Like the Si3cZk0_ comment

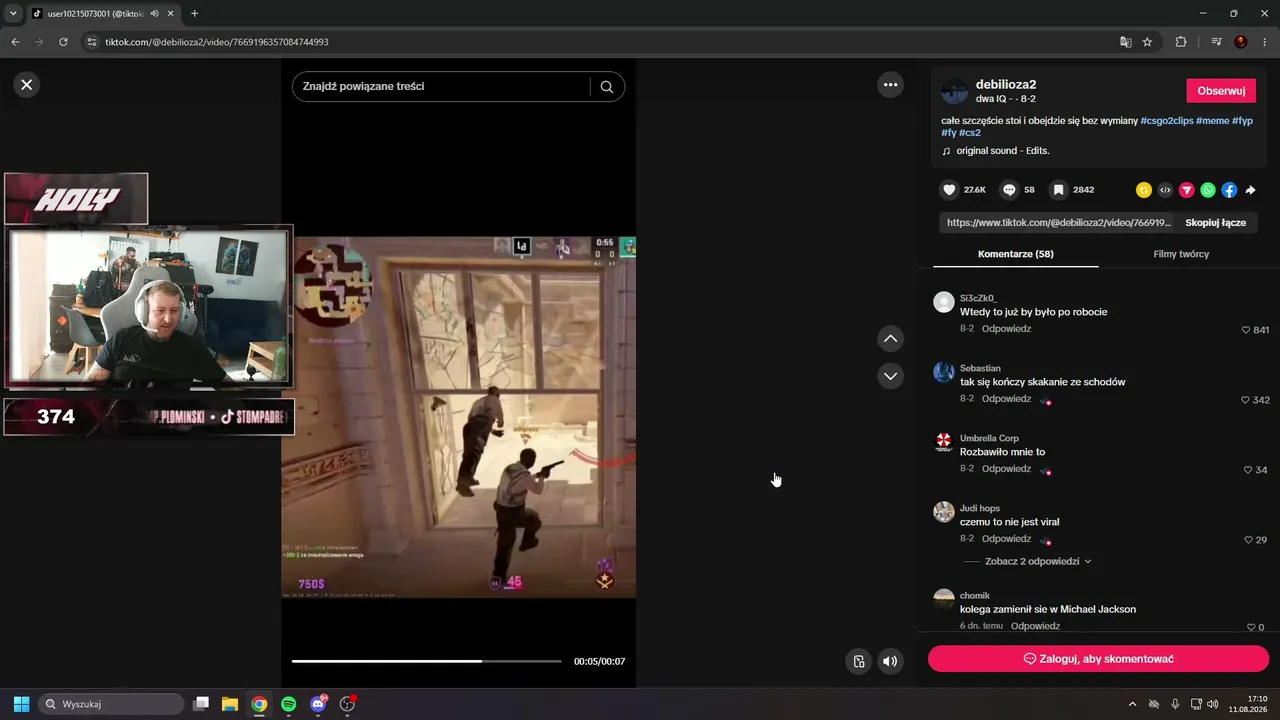[1246, 330]
